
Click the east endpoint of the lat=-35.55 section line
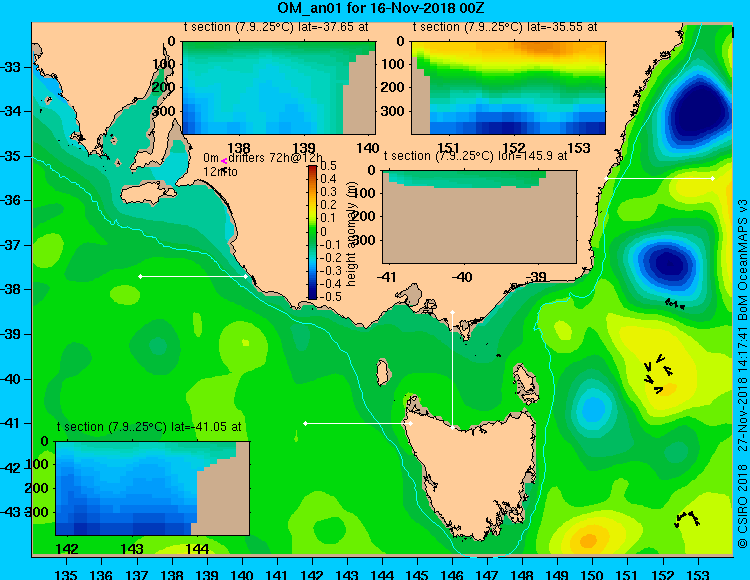click(x=713, y=178)
